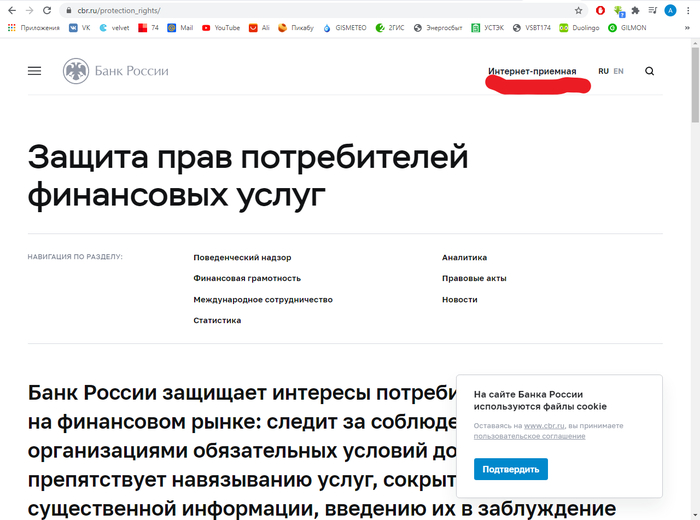Open the Пикабу bookmark

pyautogui.click(x=296, y=28)
